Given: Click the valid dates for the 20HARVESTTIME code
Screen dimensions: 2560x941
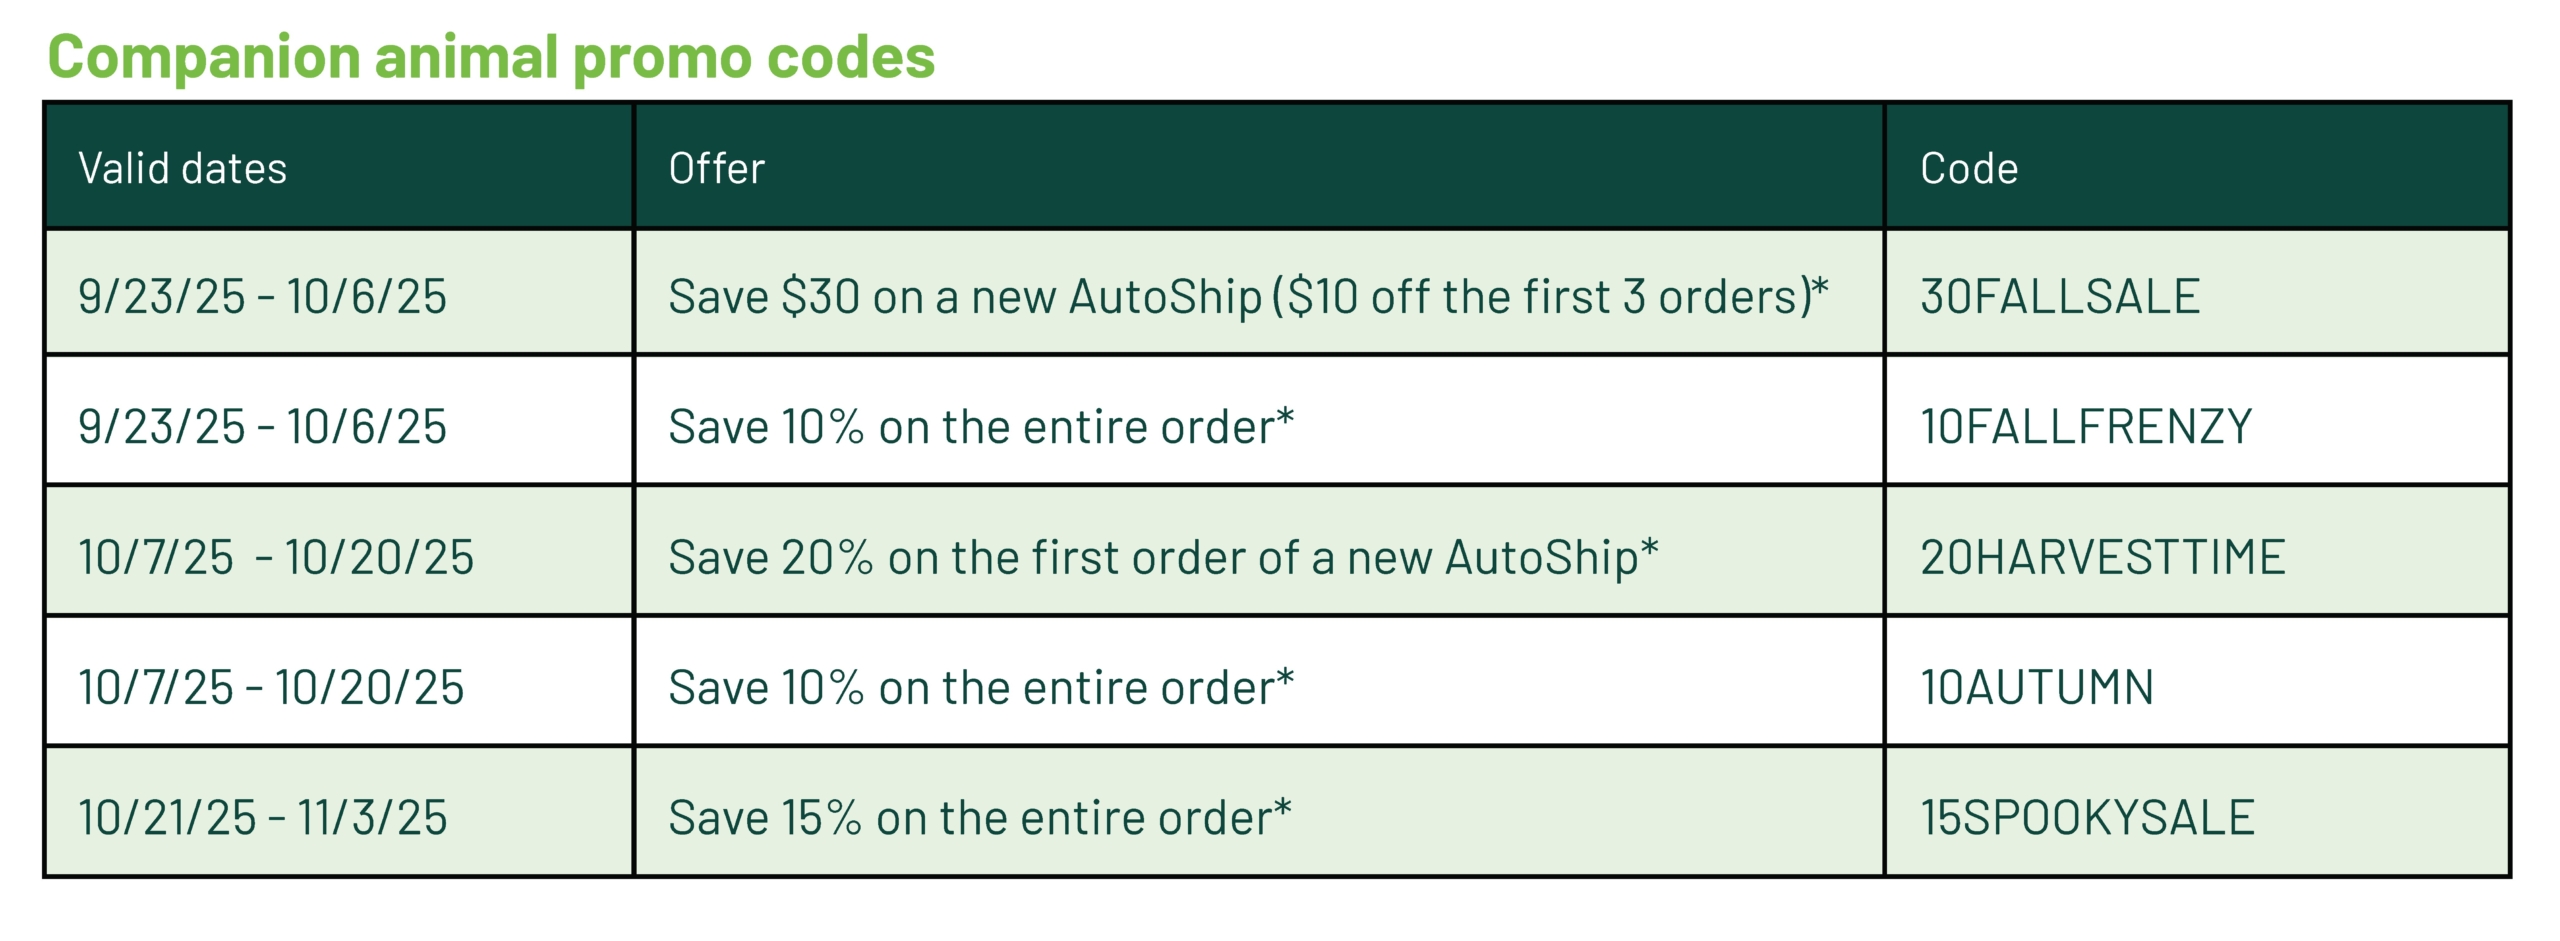Looking at the screenshot, I should click(276, 557).
